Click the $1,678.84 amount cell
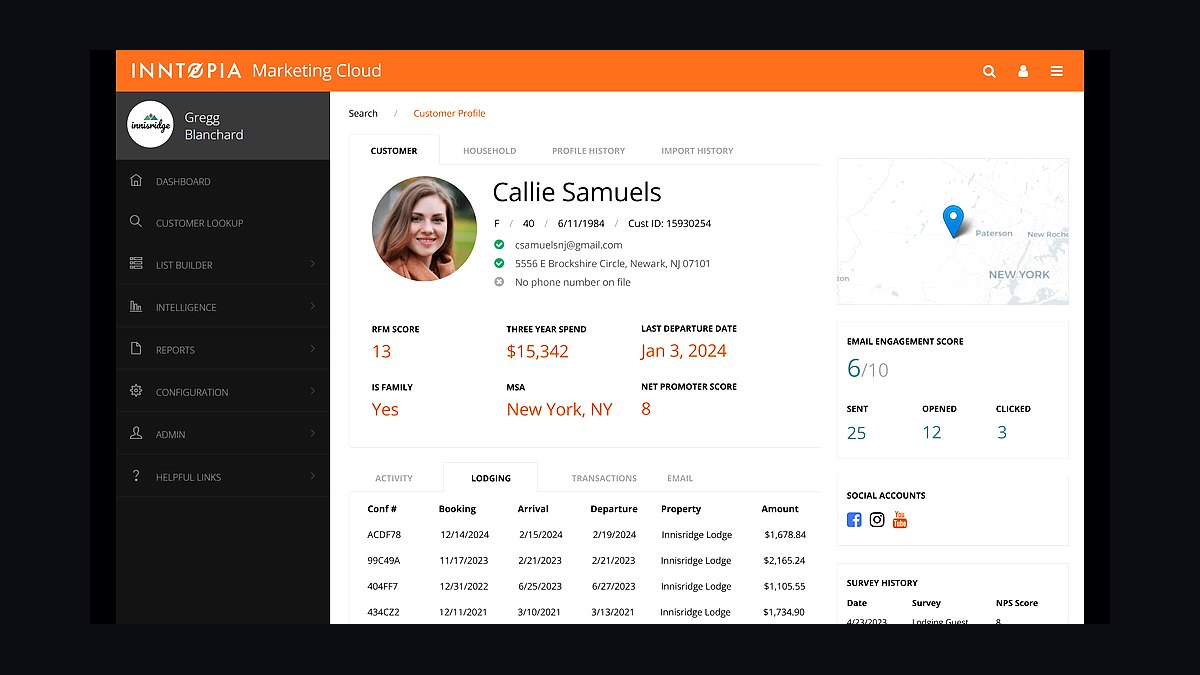1200x675 pixels. [785, 535]
